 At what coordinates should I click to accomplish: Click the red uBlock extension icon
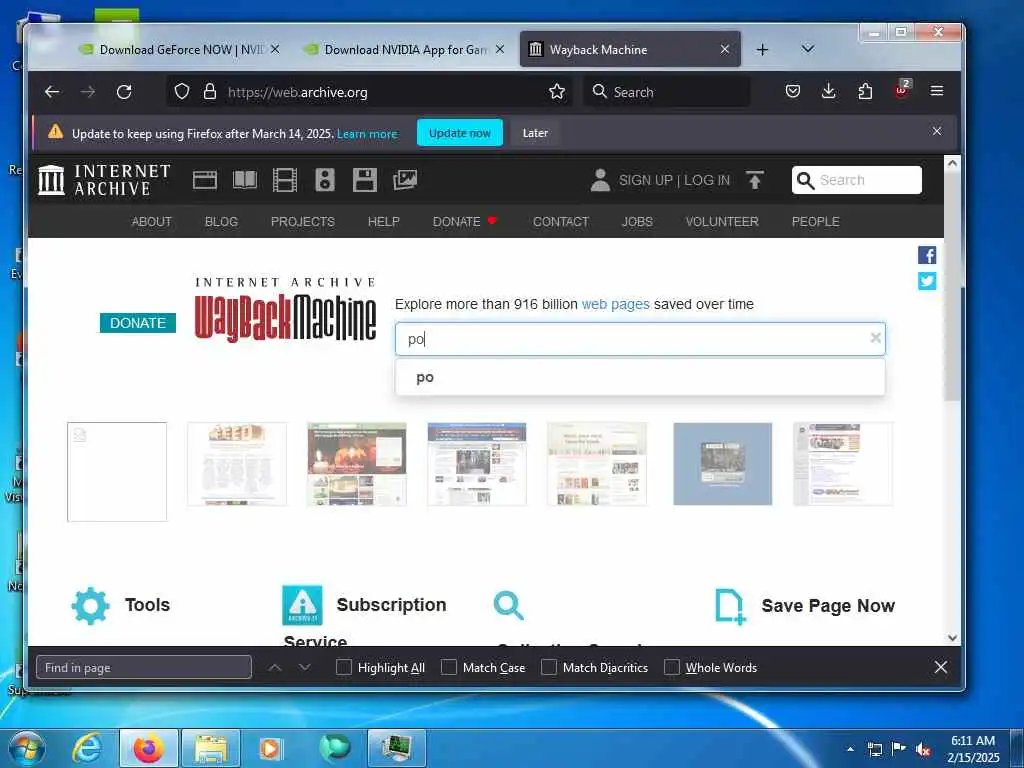902,91
